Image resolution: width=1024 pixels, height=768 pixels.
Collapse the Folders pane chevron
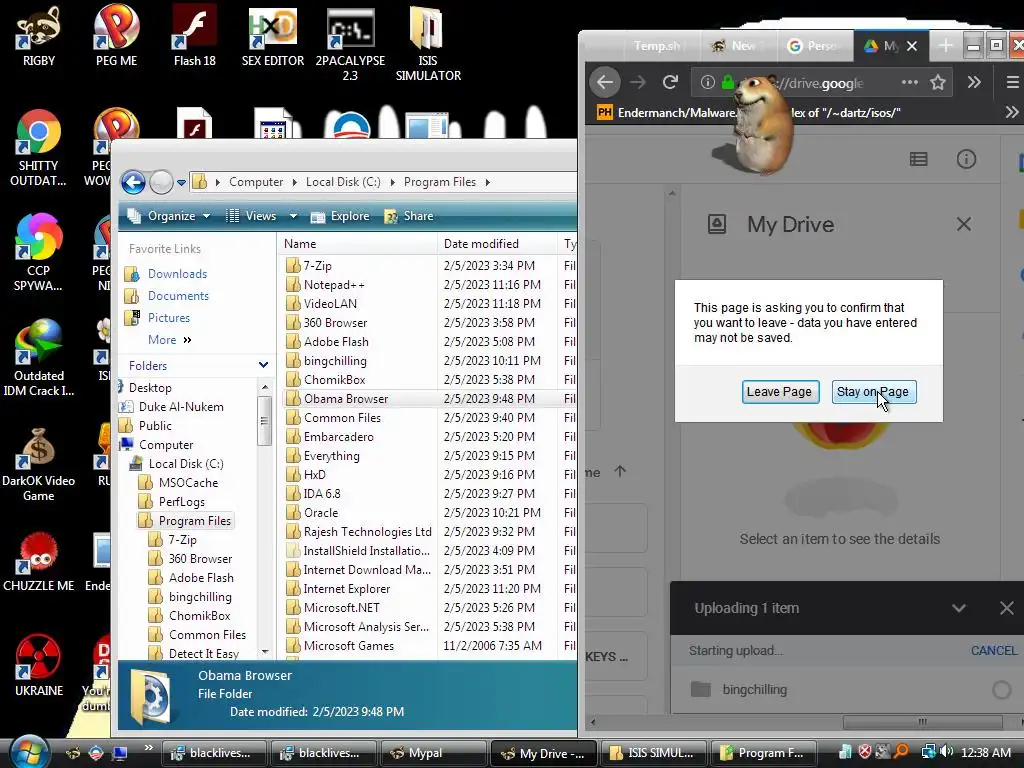pyautogui.click(x=263, y=365)
